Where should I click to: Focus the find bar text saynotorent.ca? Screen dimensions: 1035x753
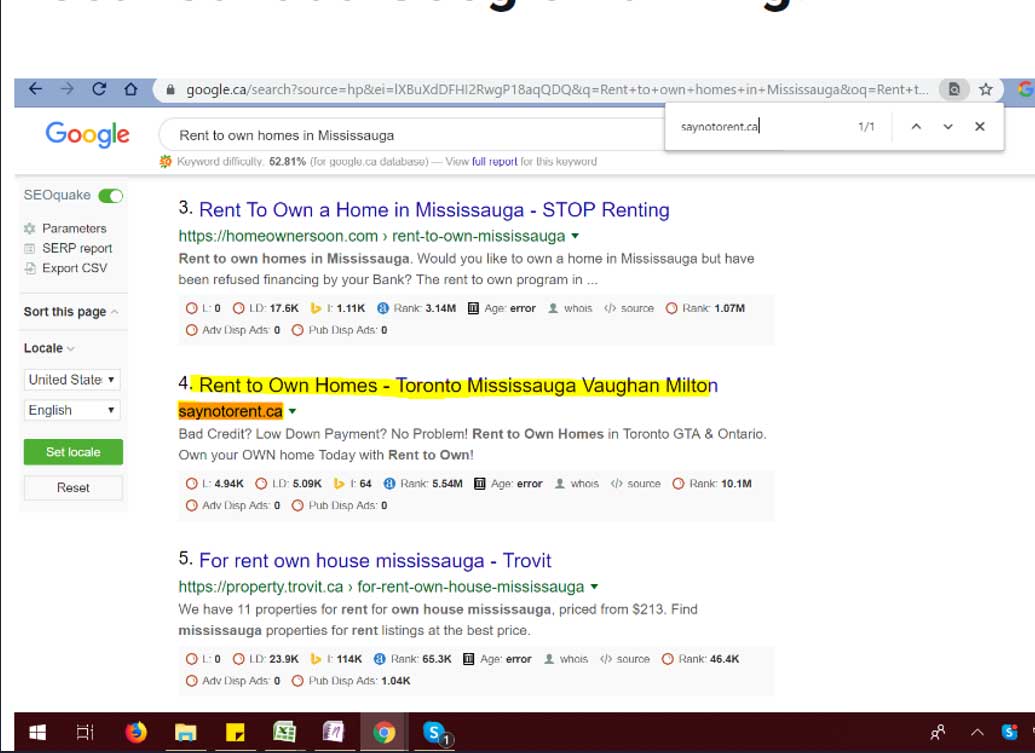coord(719,127)
